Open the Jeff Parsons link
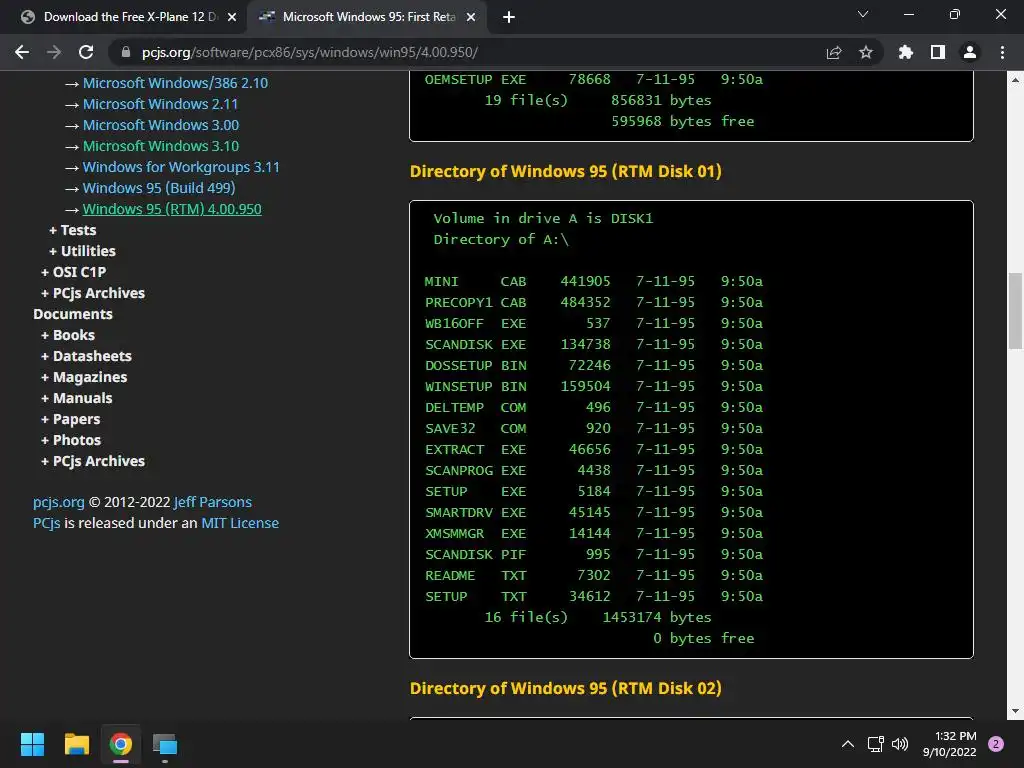Image resolution: width=1024 pixels, height=768 pixels. pyautogui.click(x=213, y=502)
